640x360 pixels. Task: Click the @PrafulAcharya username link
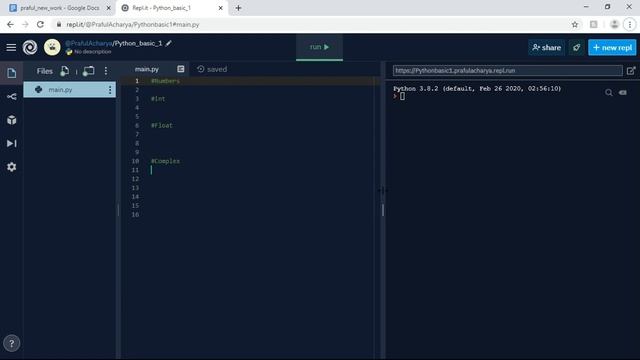88,43
